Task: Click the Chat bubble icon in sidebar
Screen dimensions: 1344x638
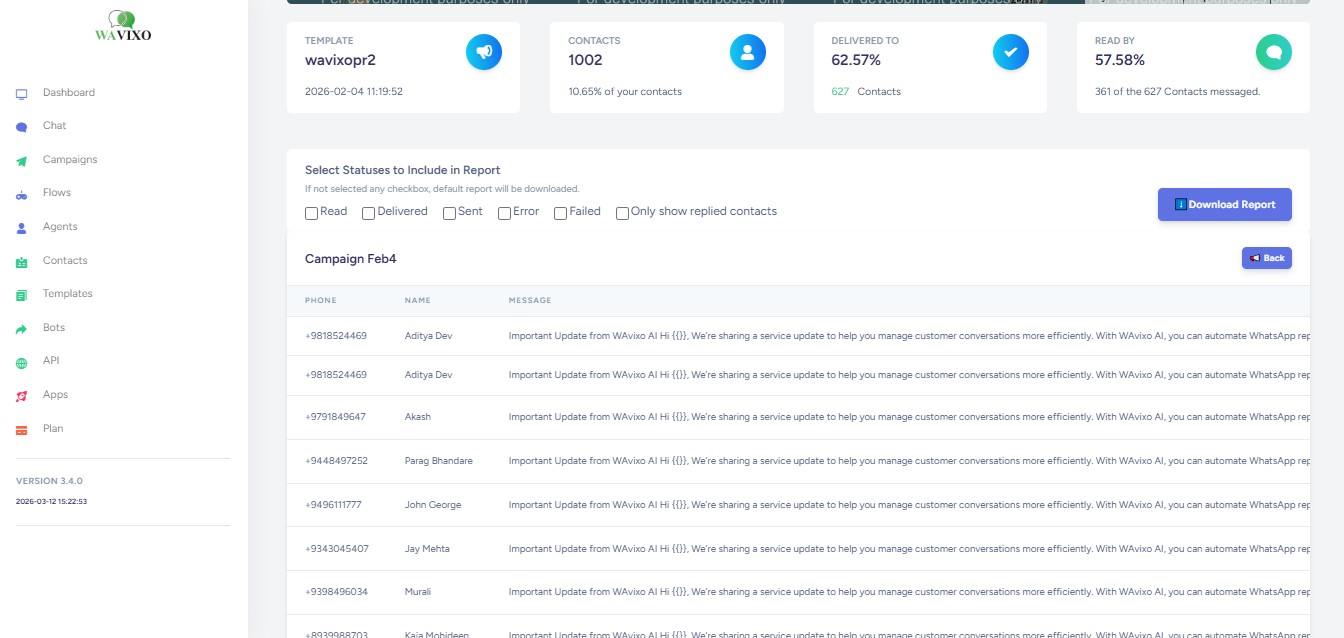Action: [21, 127]
